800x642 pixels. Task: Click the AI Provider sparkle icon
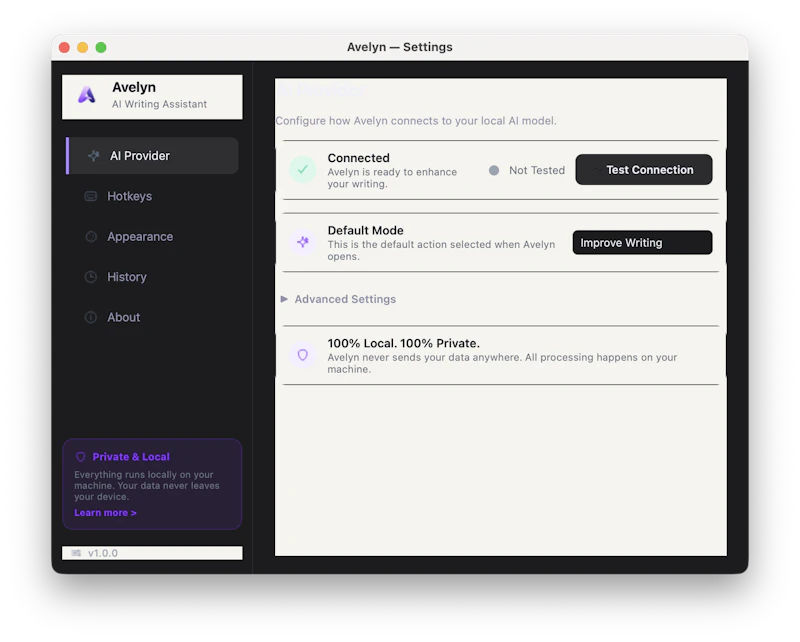93,156
